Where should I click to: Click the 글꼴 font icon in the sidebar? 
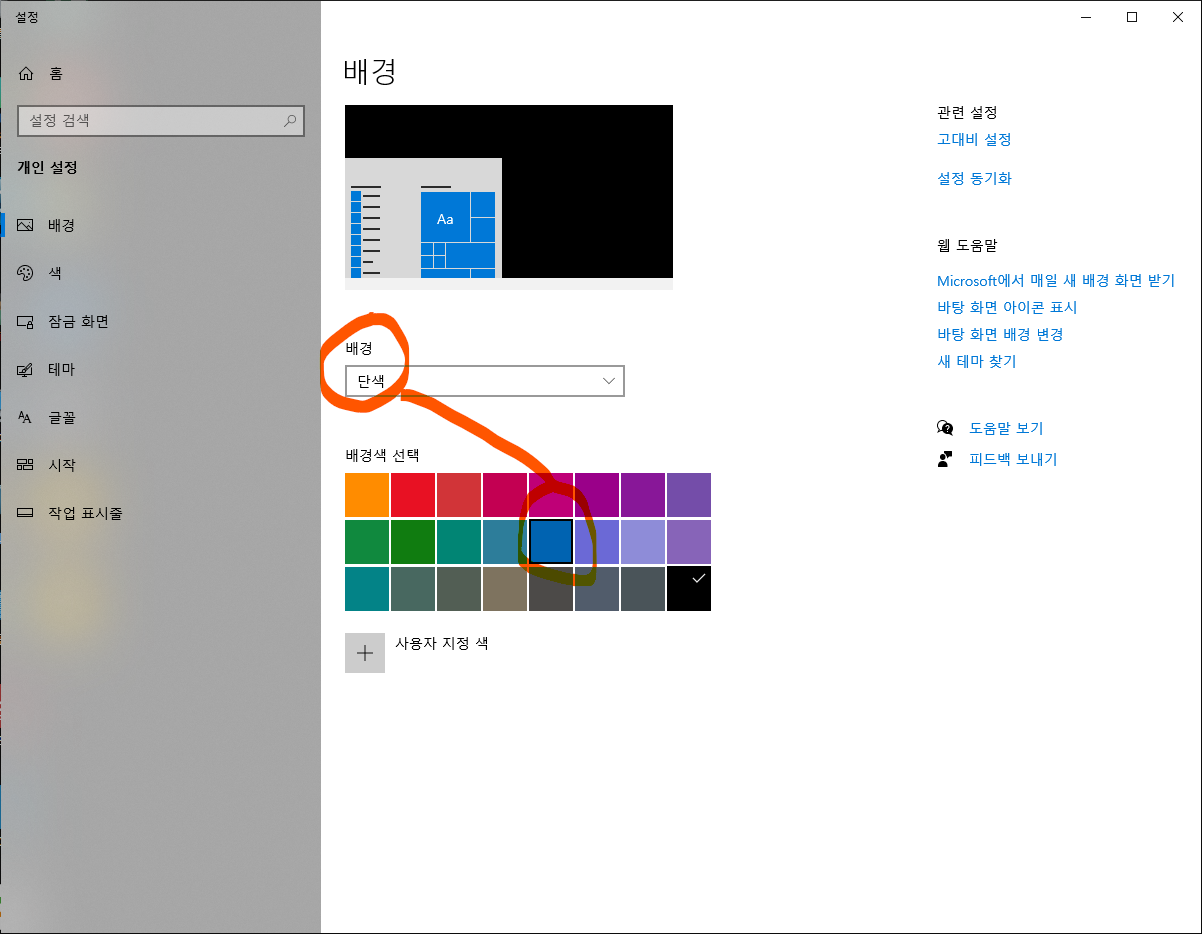26,417
